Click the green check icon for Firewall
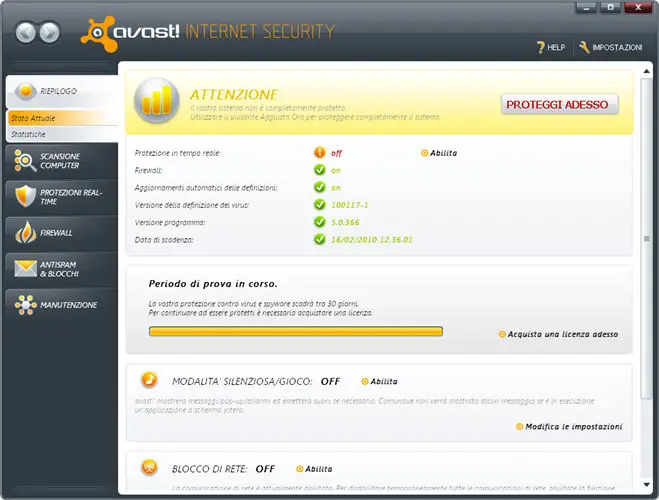The height and width of the screenshot is (500, 659). coord(319,170)
